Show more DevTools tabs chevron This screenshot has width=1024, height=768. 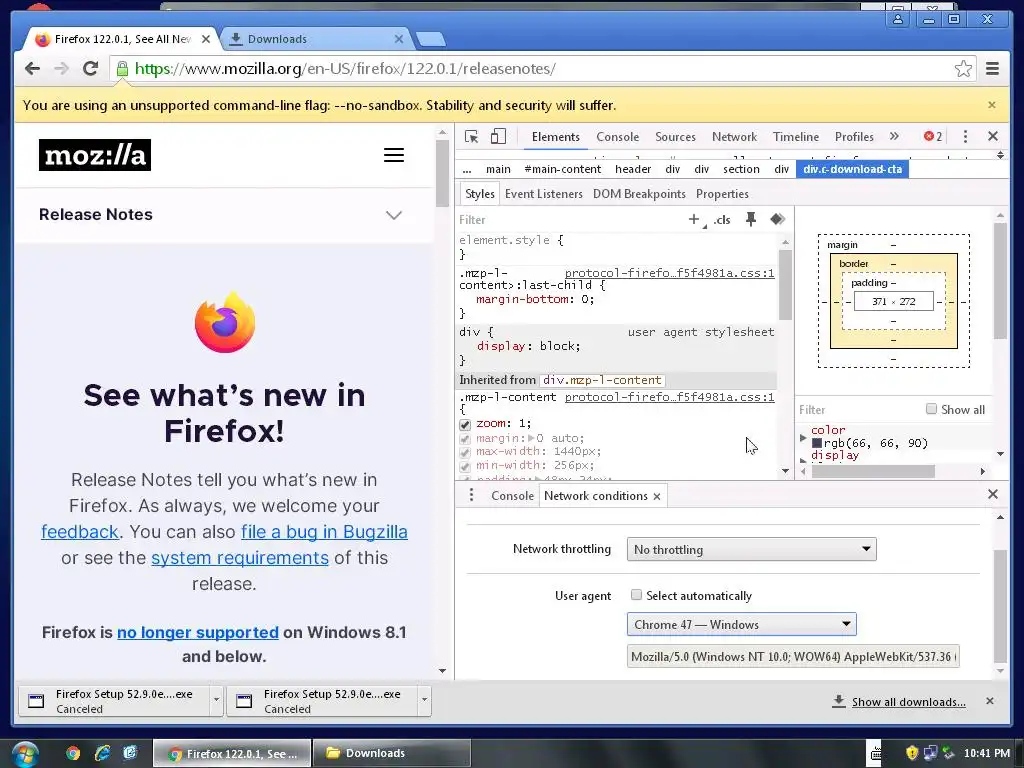click(894, 136)
